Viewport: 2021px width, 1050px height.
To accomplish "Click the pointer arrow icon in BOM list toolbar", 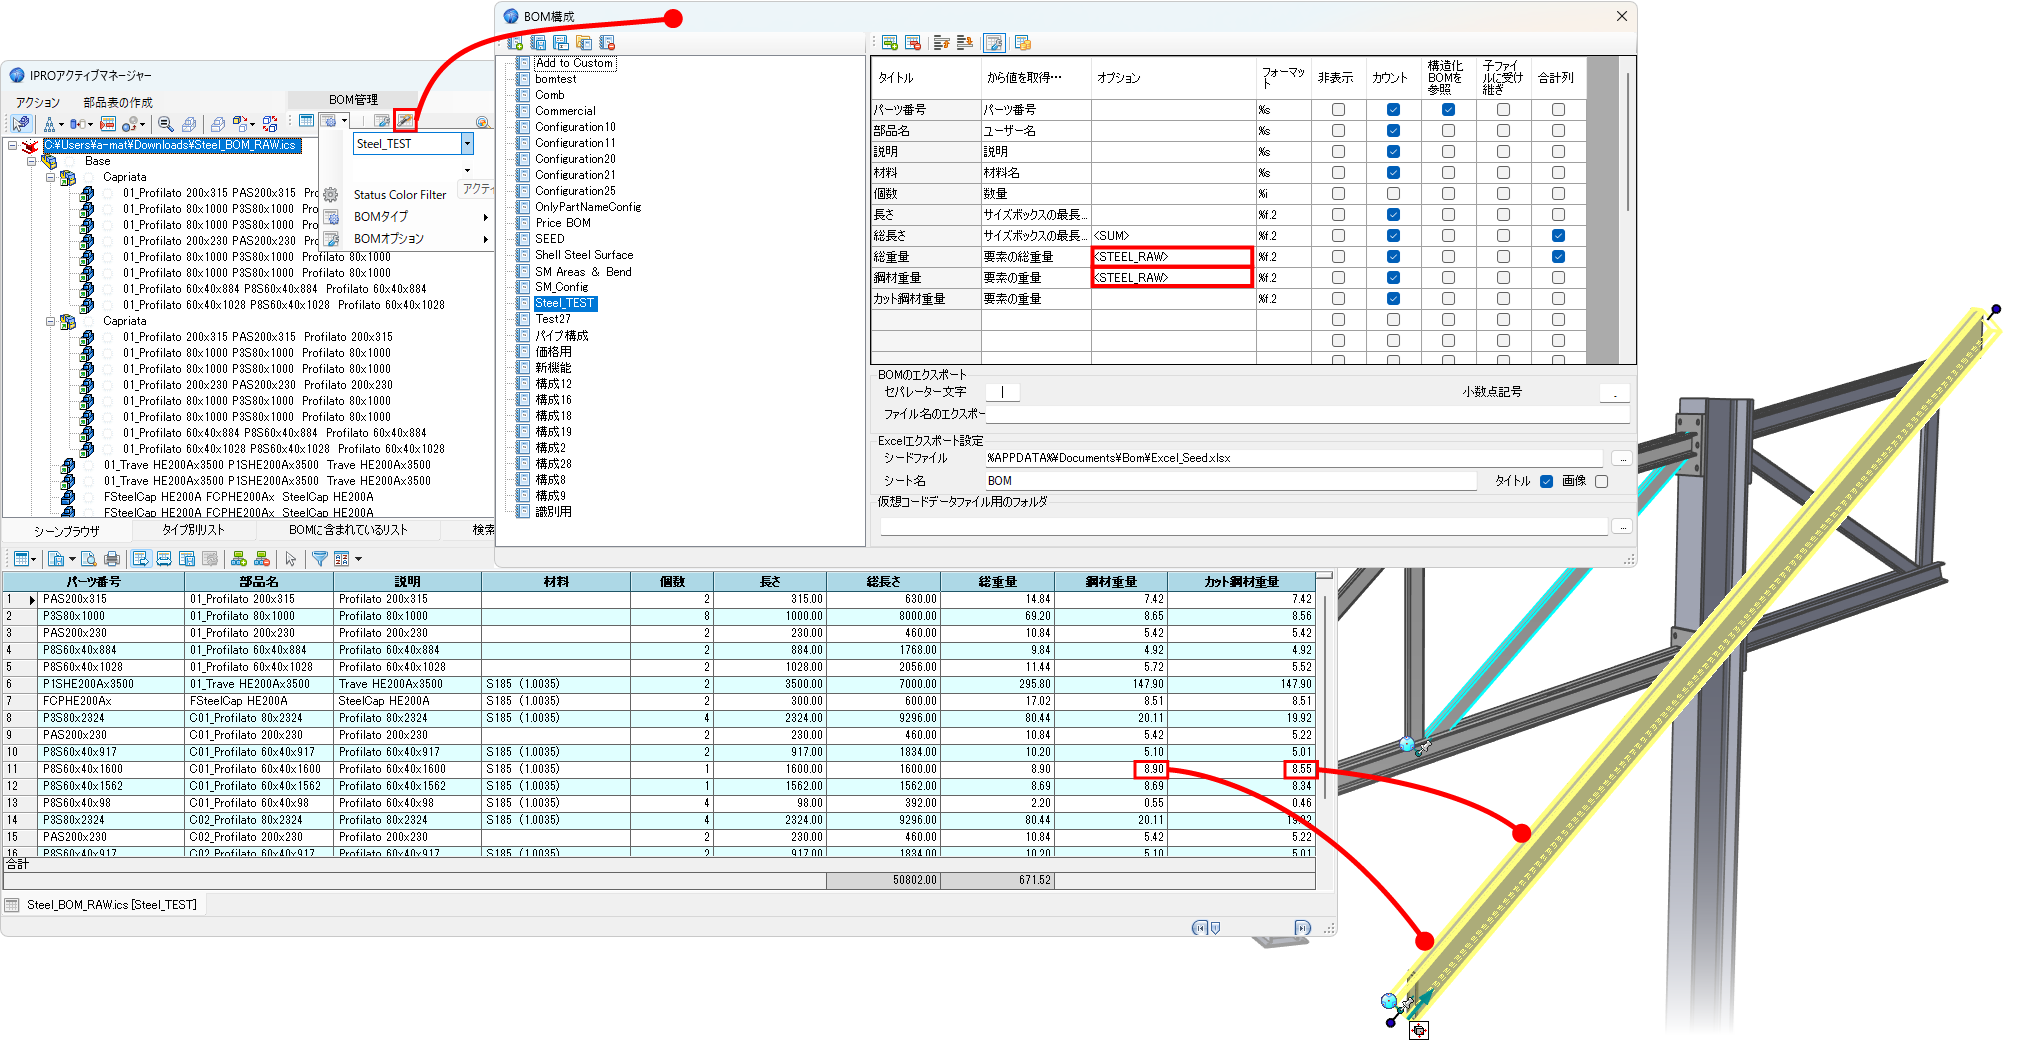I will pyautogui.click(x=291, y=559).
